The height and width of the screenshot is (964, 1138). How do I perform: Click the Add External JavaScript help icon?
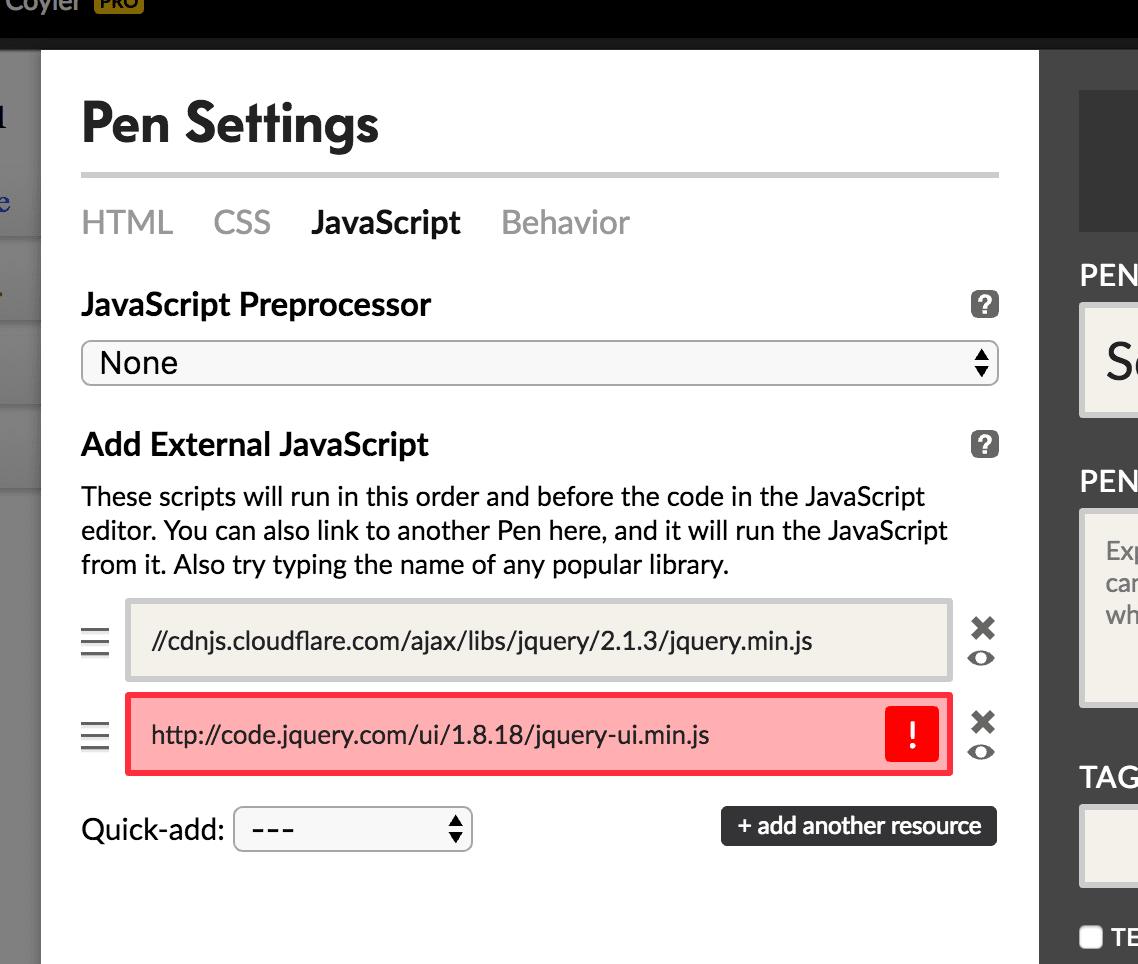tap(985, 444)
